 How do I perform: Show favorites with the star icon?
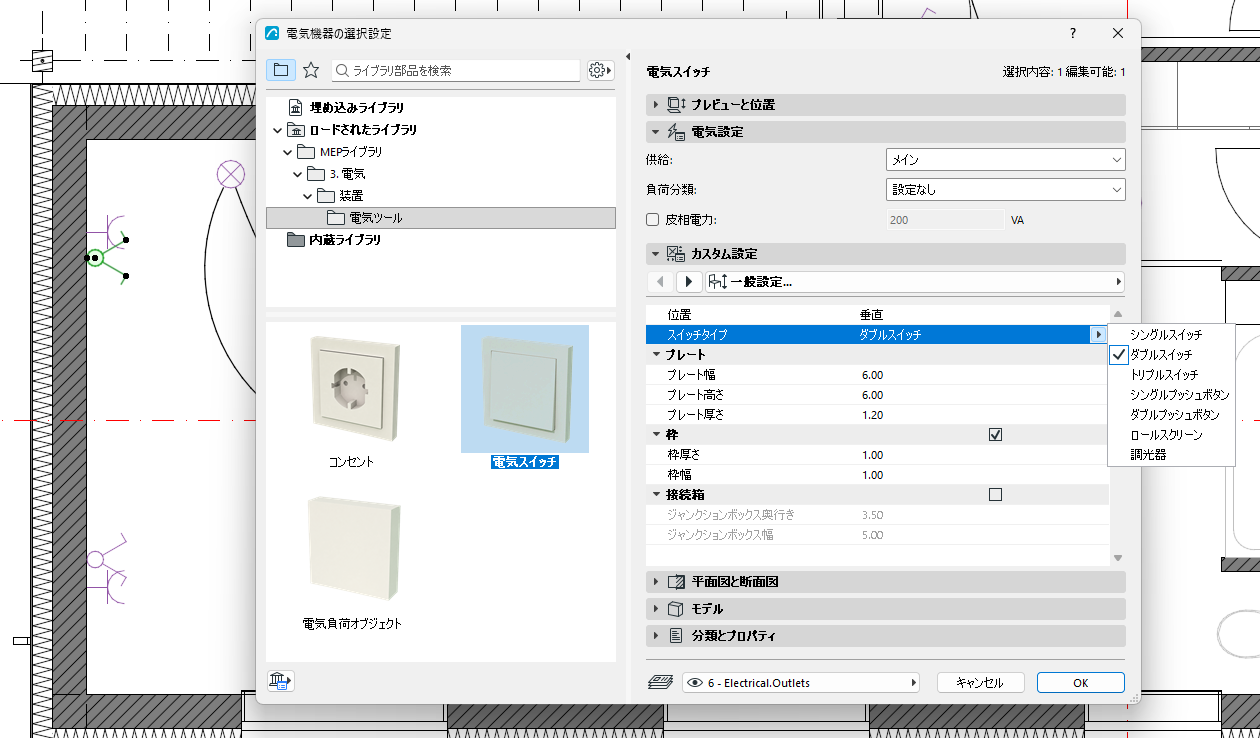[x=311, y=70]
